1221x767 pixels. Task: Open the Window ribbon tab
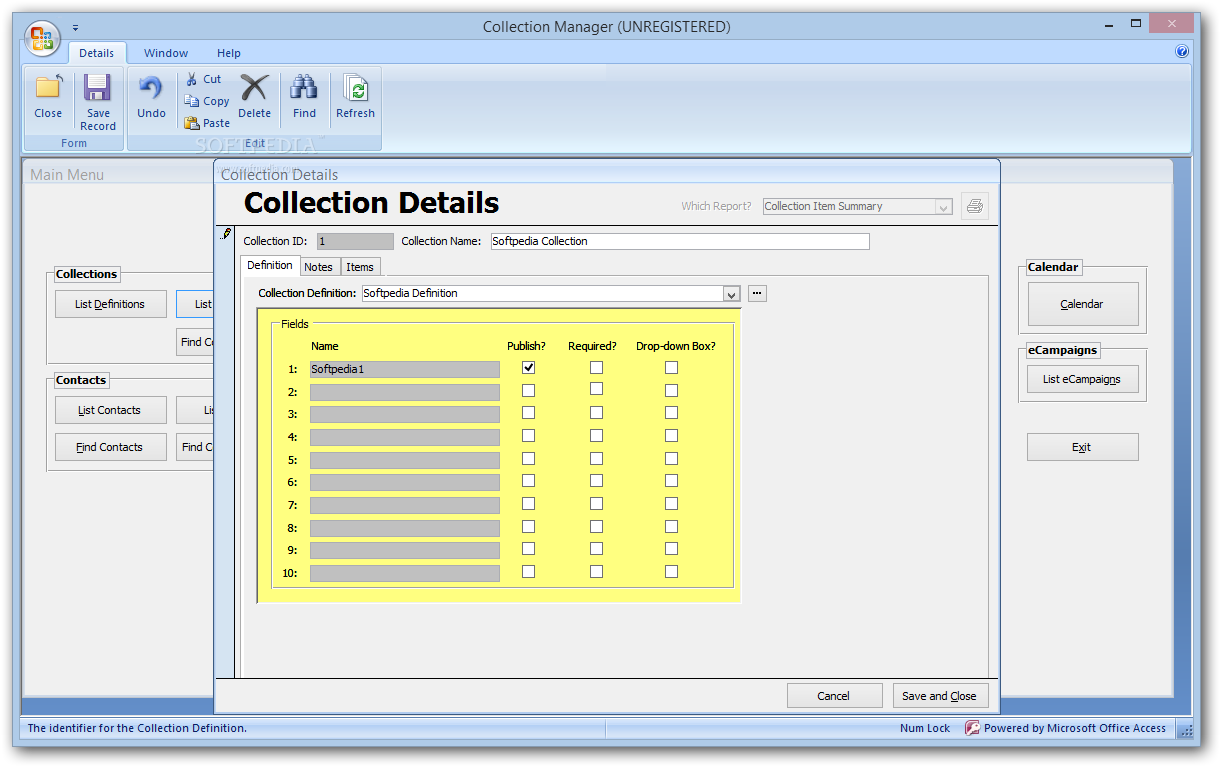166,53
